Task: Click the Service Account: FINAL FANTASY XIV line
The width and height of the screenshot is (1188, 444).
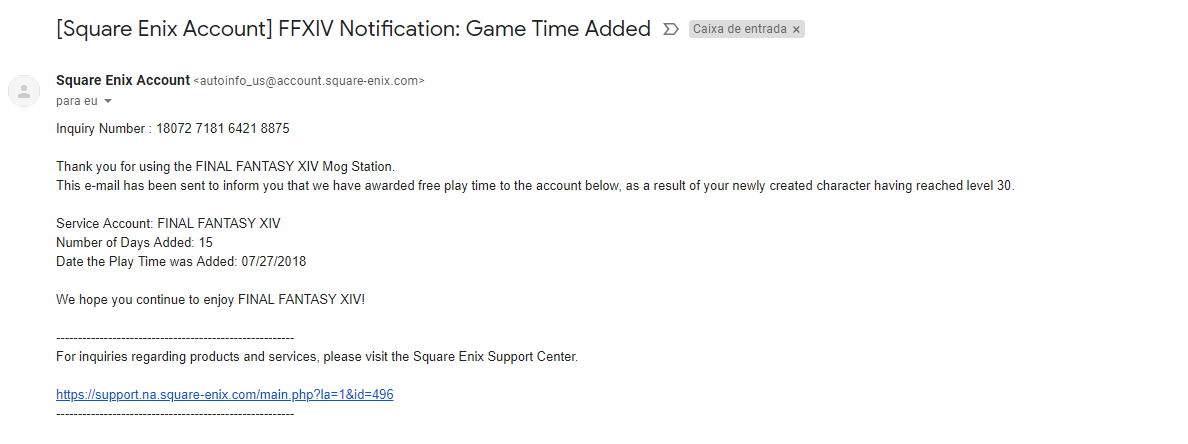Action: (x=168, y=223)
